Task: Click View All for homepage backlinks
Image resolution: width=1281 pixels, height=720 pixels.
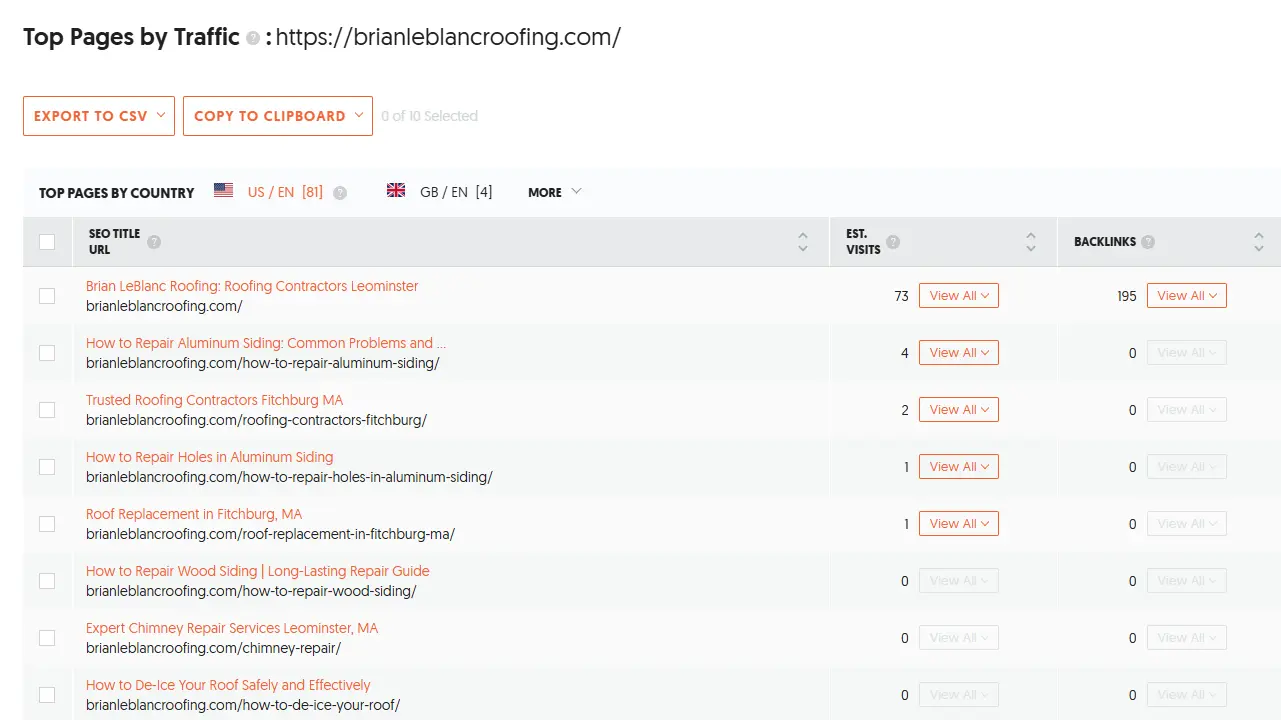Action: [x=1186, y=296]
